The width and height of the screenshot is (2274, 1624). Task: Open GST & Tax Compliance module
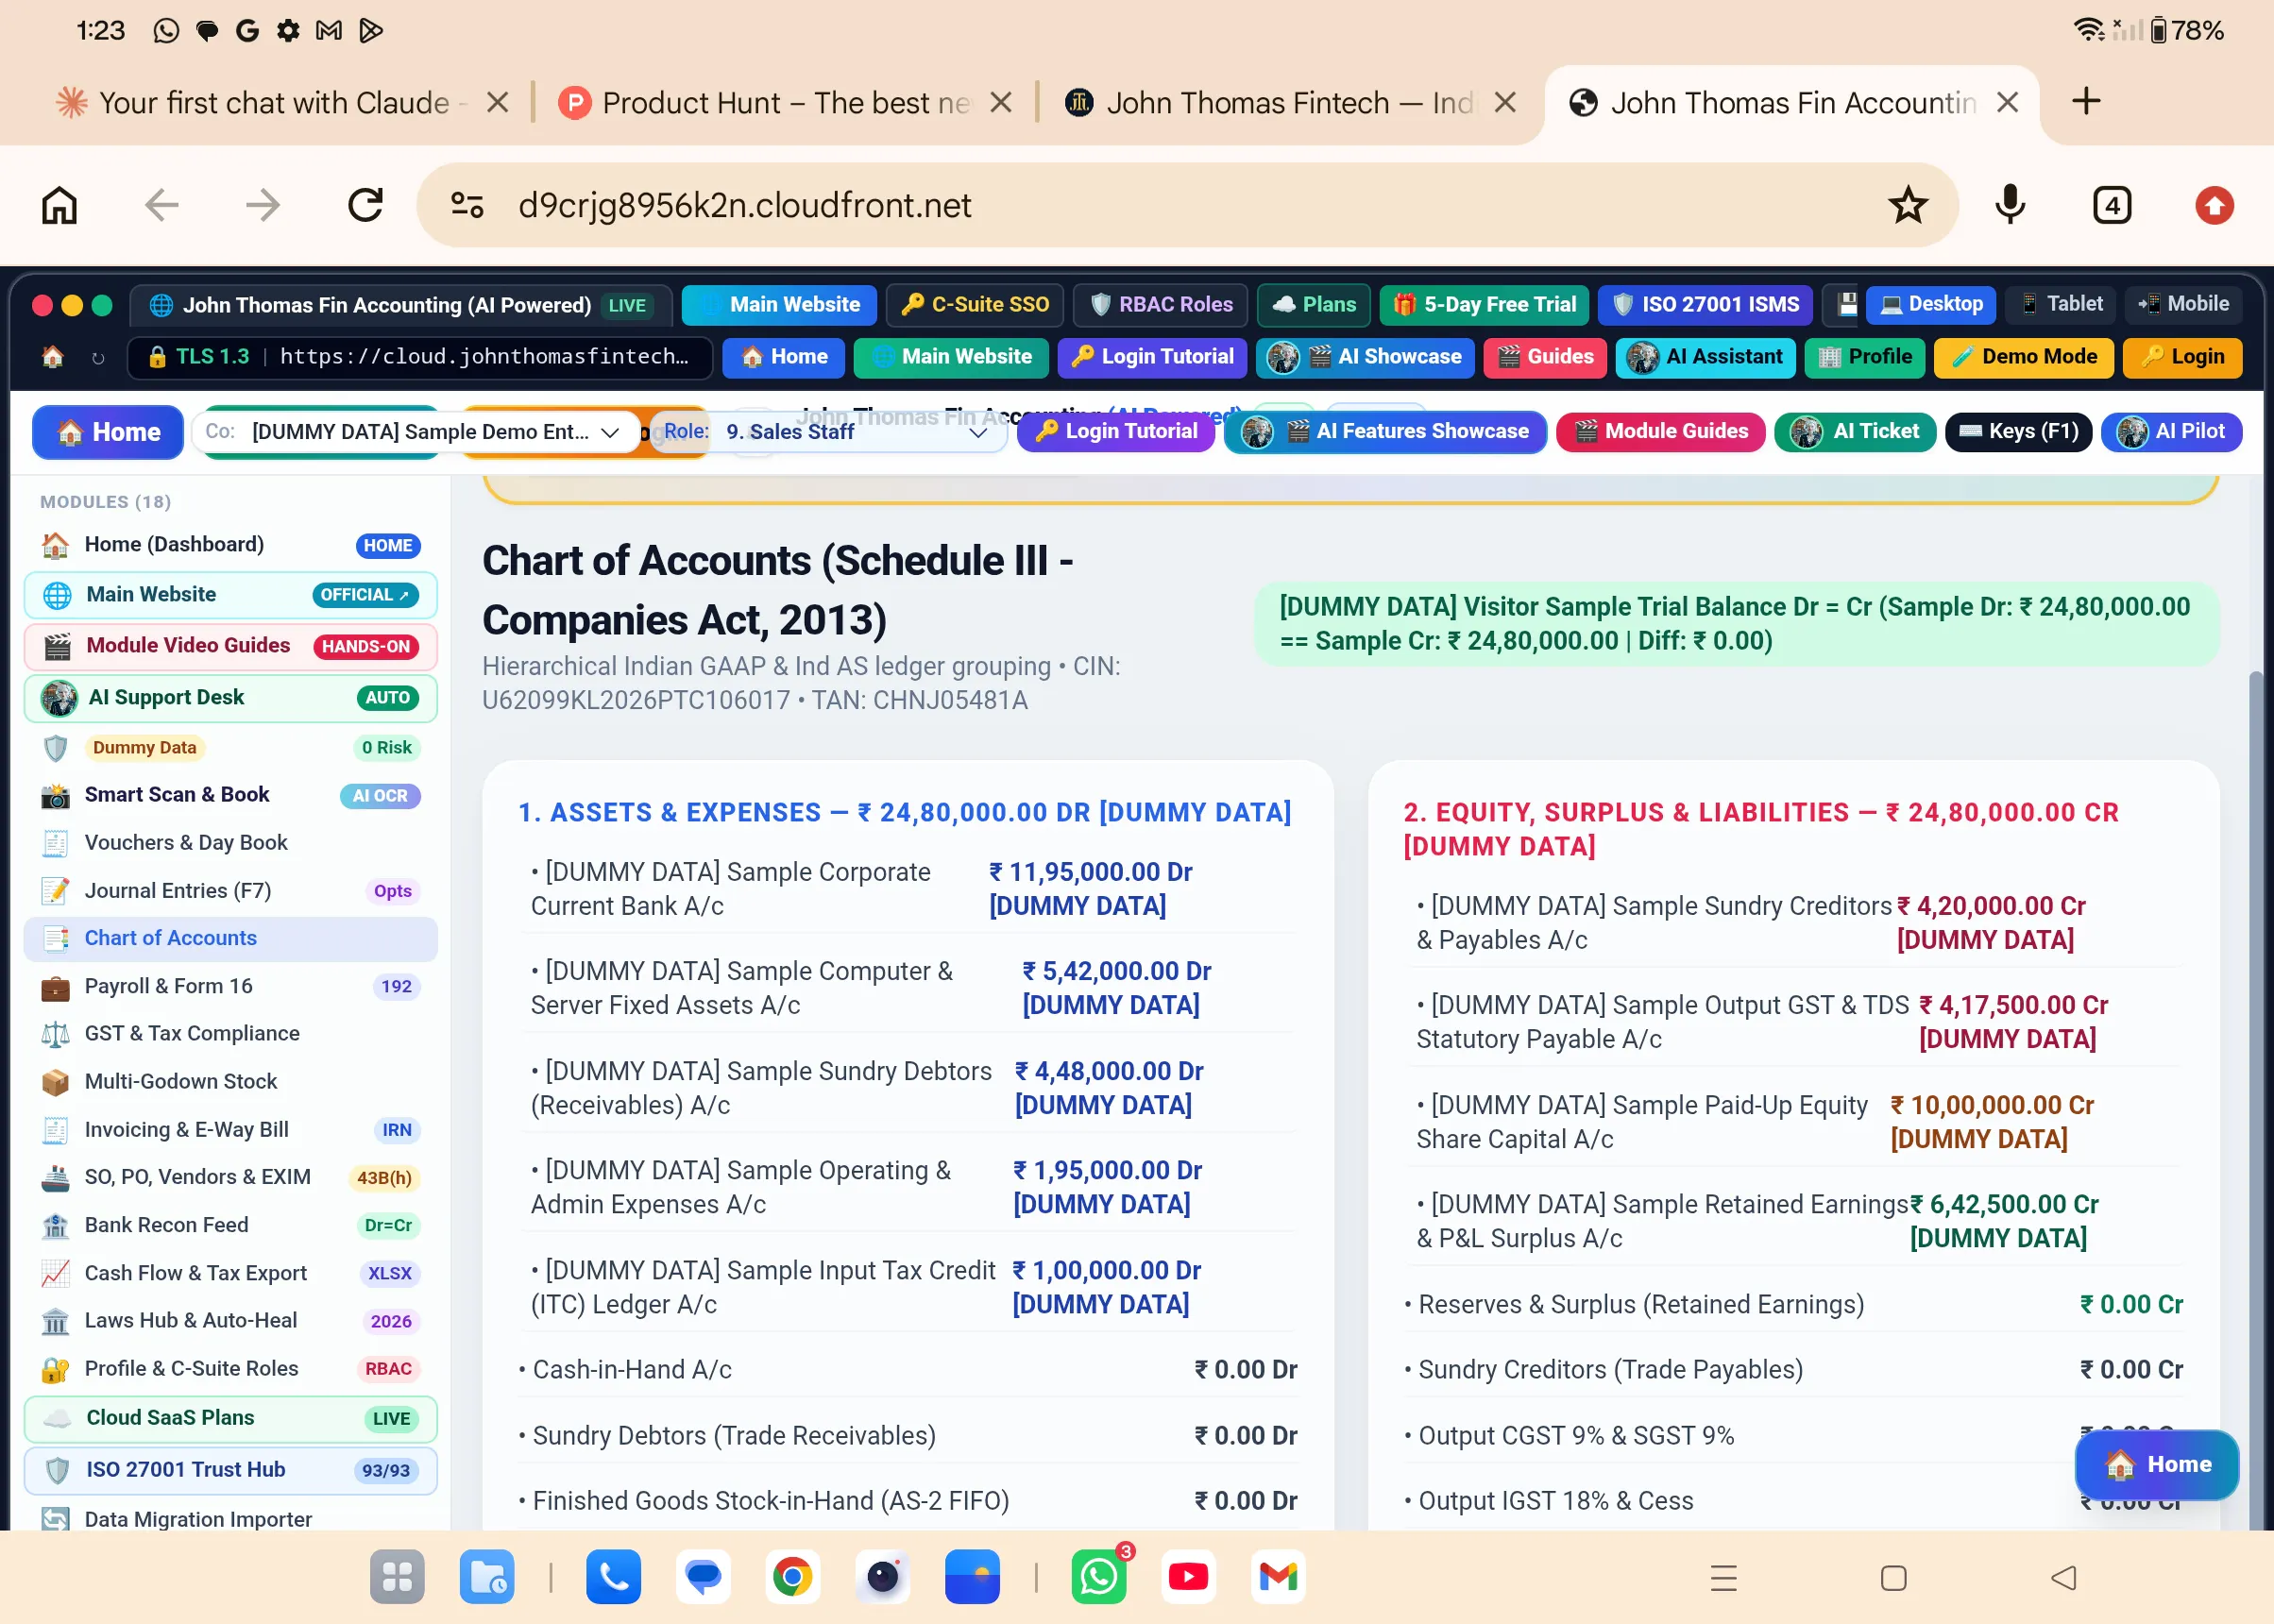click(x=231, y=1033)
